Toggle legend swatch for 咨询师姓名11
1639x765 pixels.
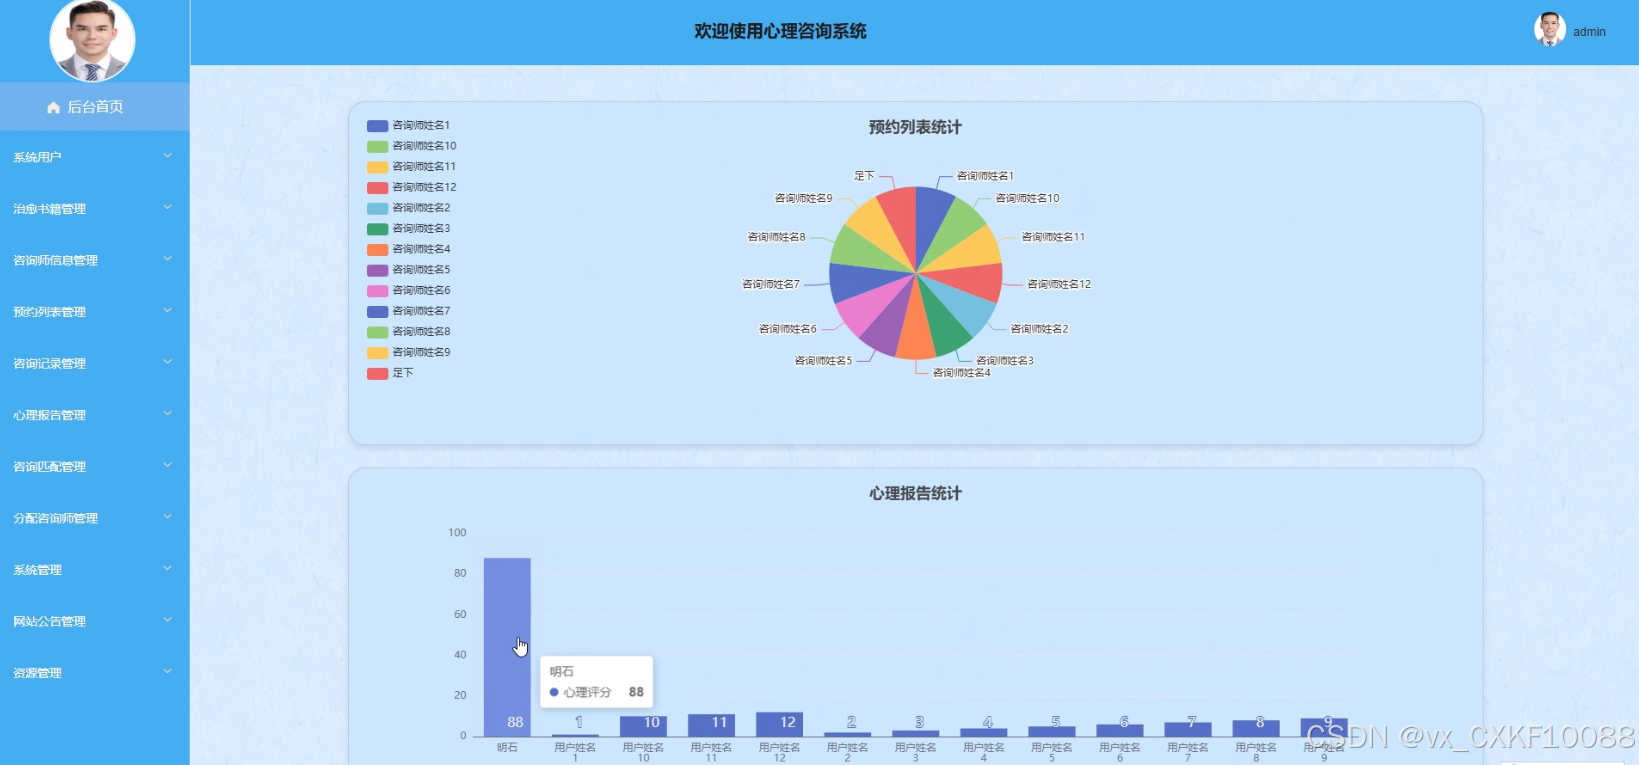[x=377, y=167]
